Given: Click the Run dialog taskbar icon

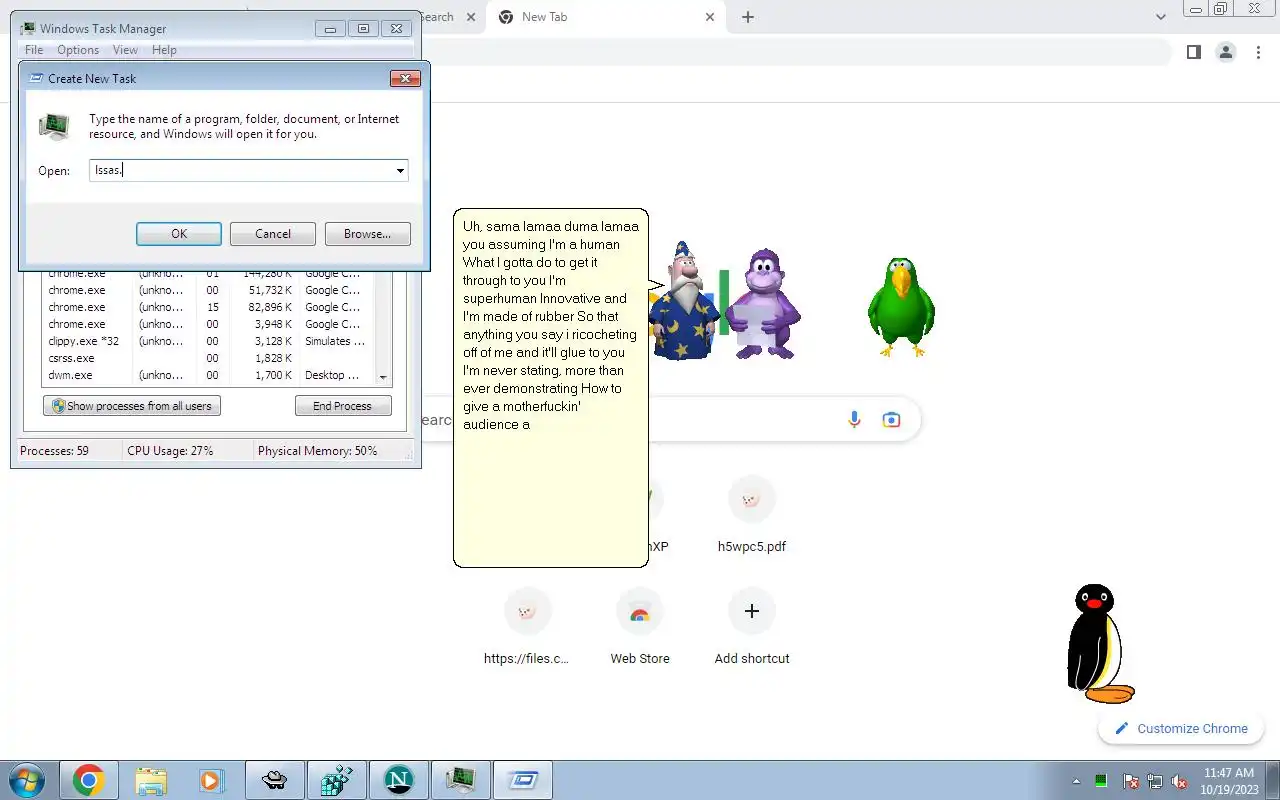Looking at the screenshot, I should coord(523,780).
